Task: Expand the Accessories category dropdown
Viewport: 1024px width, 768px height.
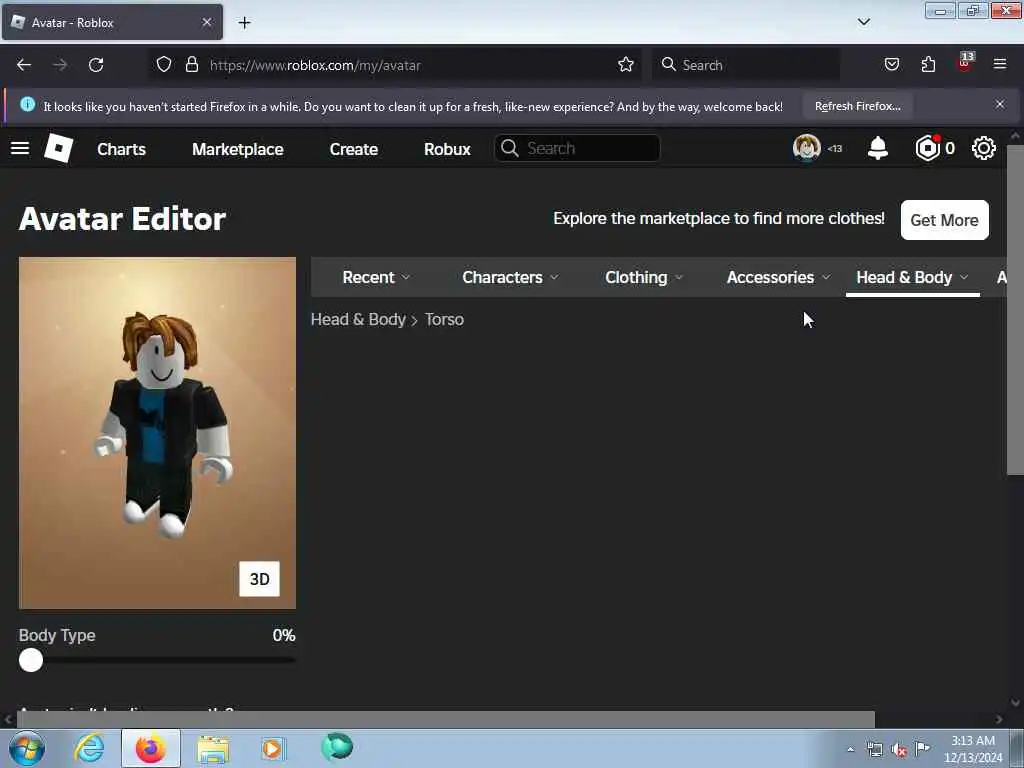Action: 778,277
